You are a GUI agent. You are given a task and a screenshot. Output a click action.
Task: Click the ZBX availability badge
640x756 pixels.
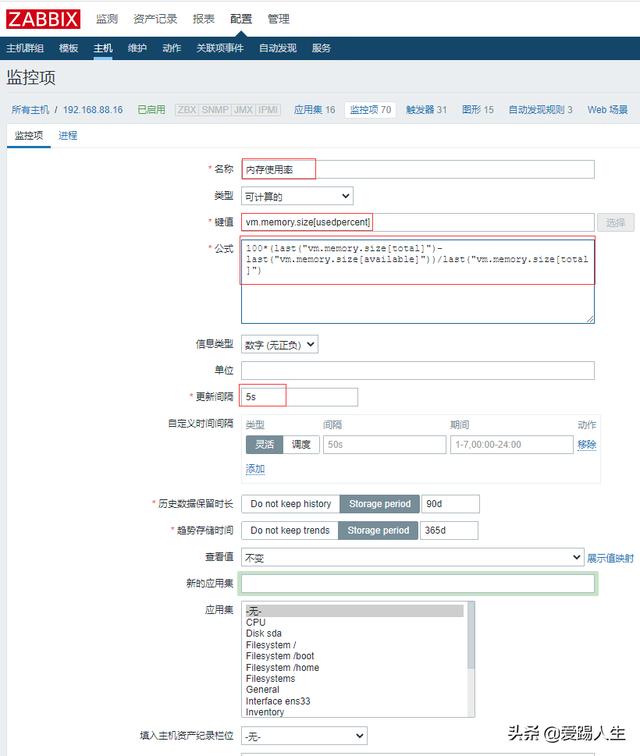click(x=187, y=110)
